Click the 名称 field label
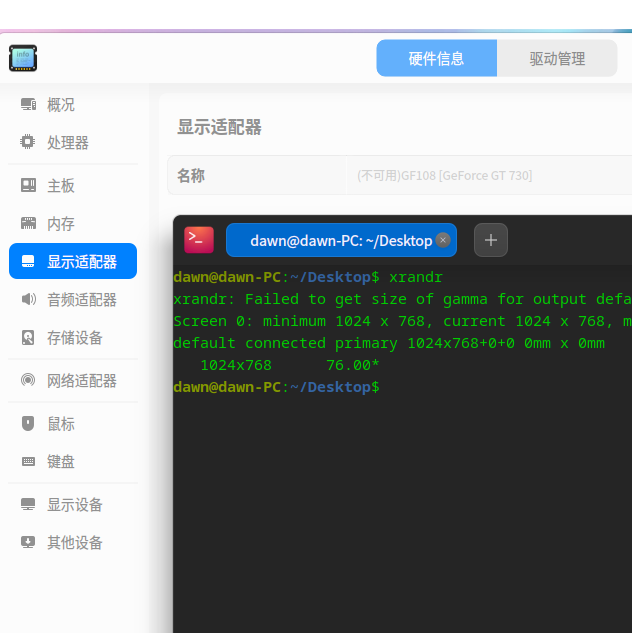This screenshot has width=632, height=633. [x=190, y=176]
